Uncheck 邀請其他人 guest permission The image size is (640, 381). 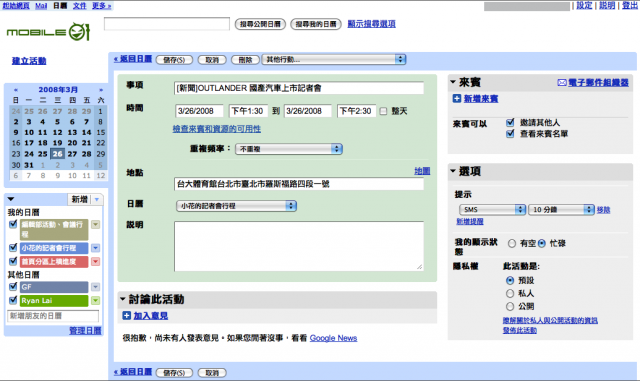coord(510,123)
